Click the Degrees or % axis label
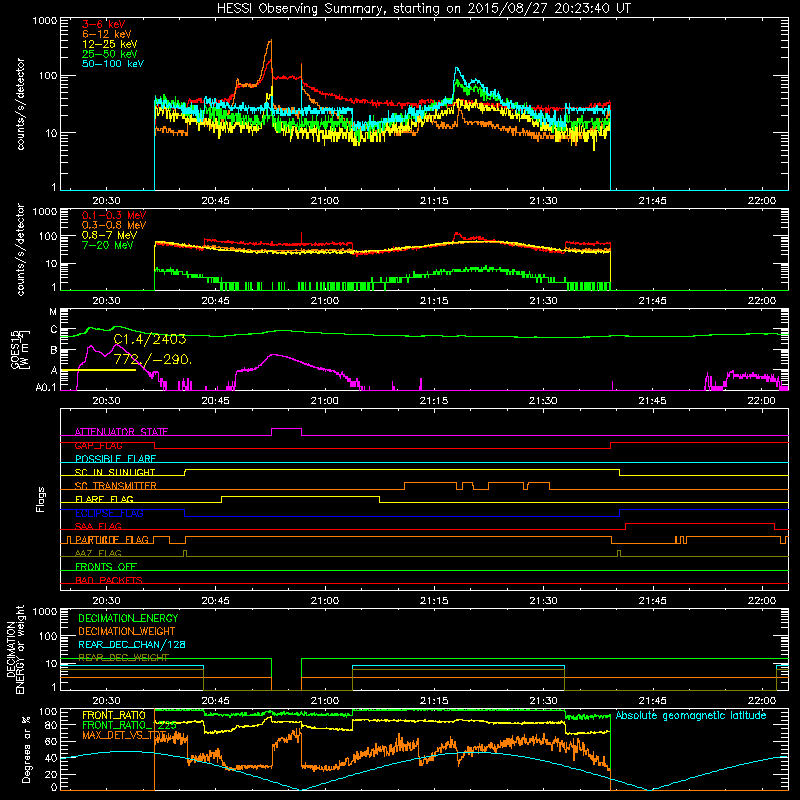 pyautogui.click(x=26, y=749)
